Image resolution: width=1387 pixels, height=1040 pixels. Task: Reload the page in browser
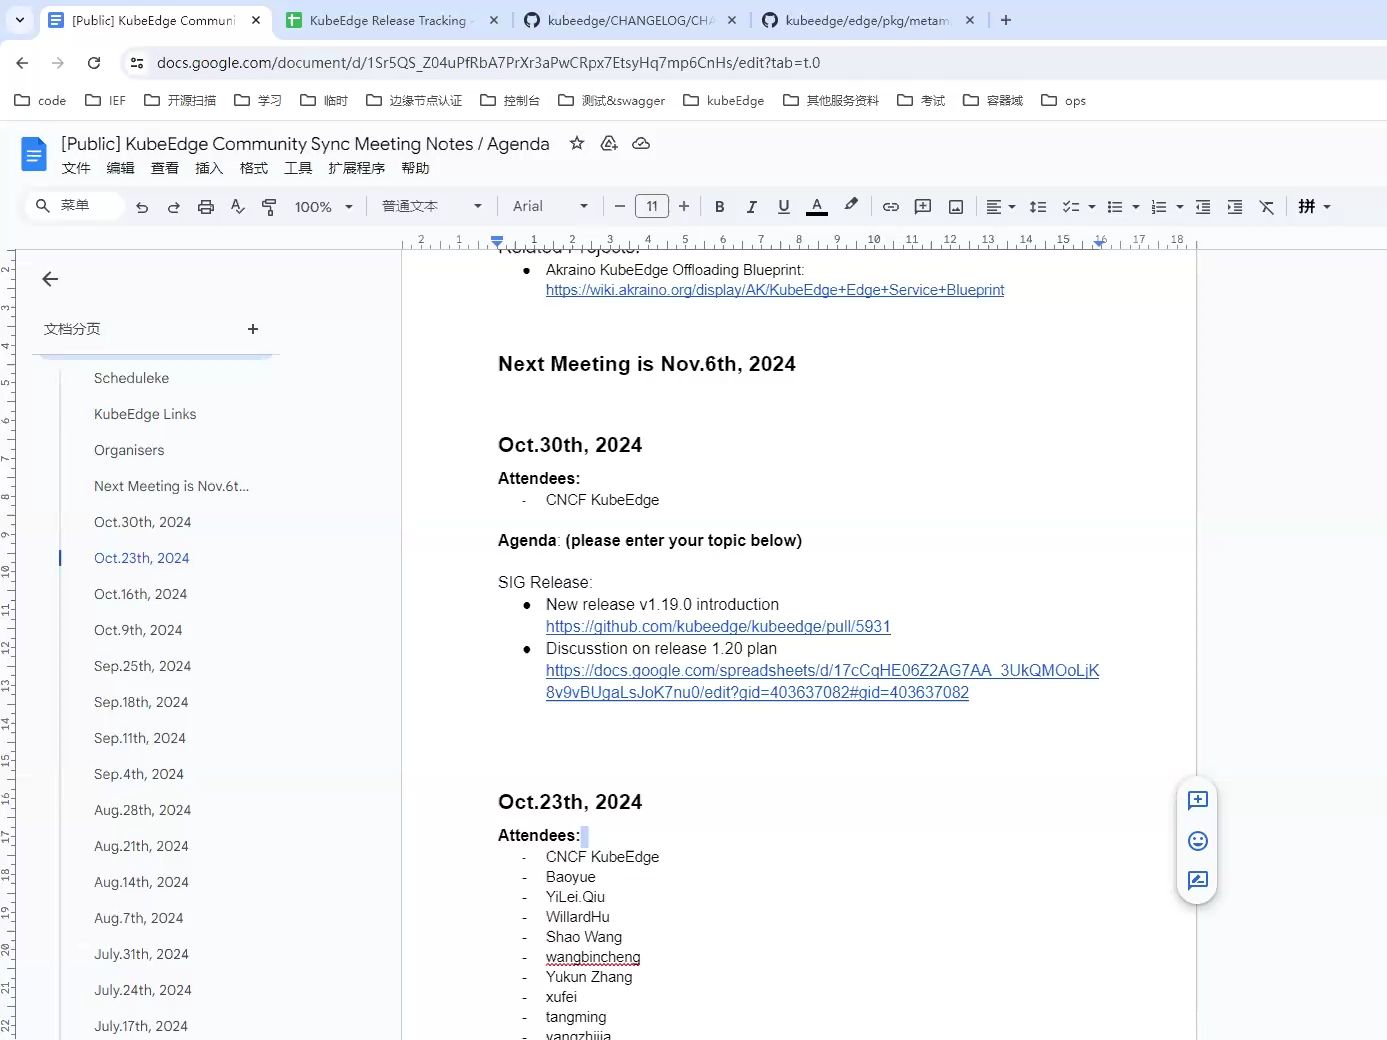click(x=94, y=62)
